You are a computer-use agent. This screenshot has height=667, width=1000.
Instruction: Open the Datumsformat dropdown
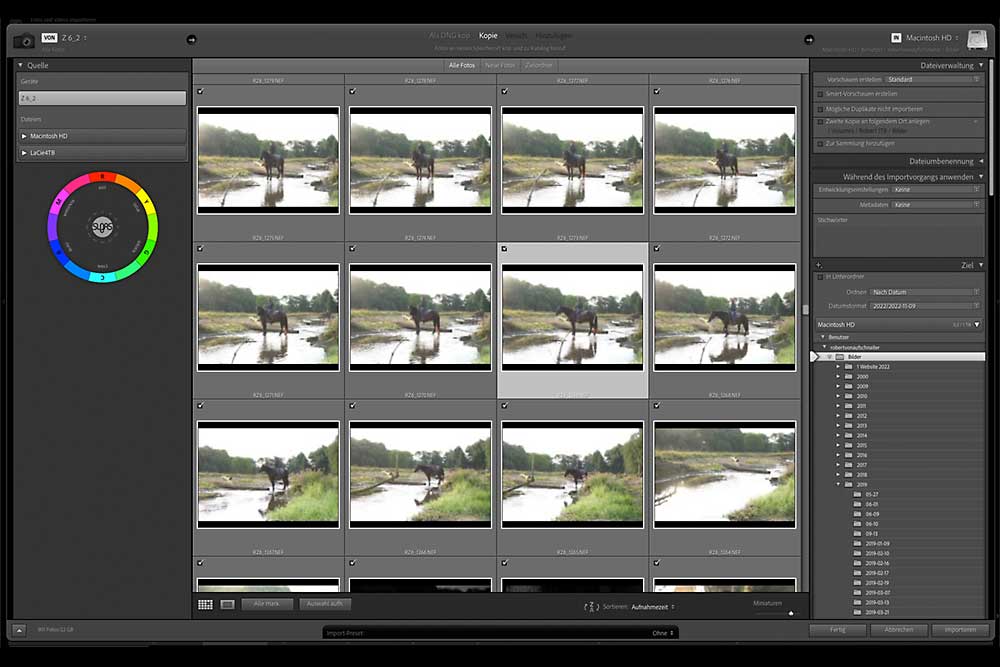pos(925,306)
